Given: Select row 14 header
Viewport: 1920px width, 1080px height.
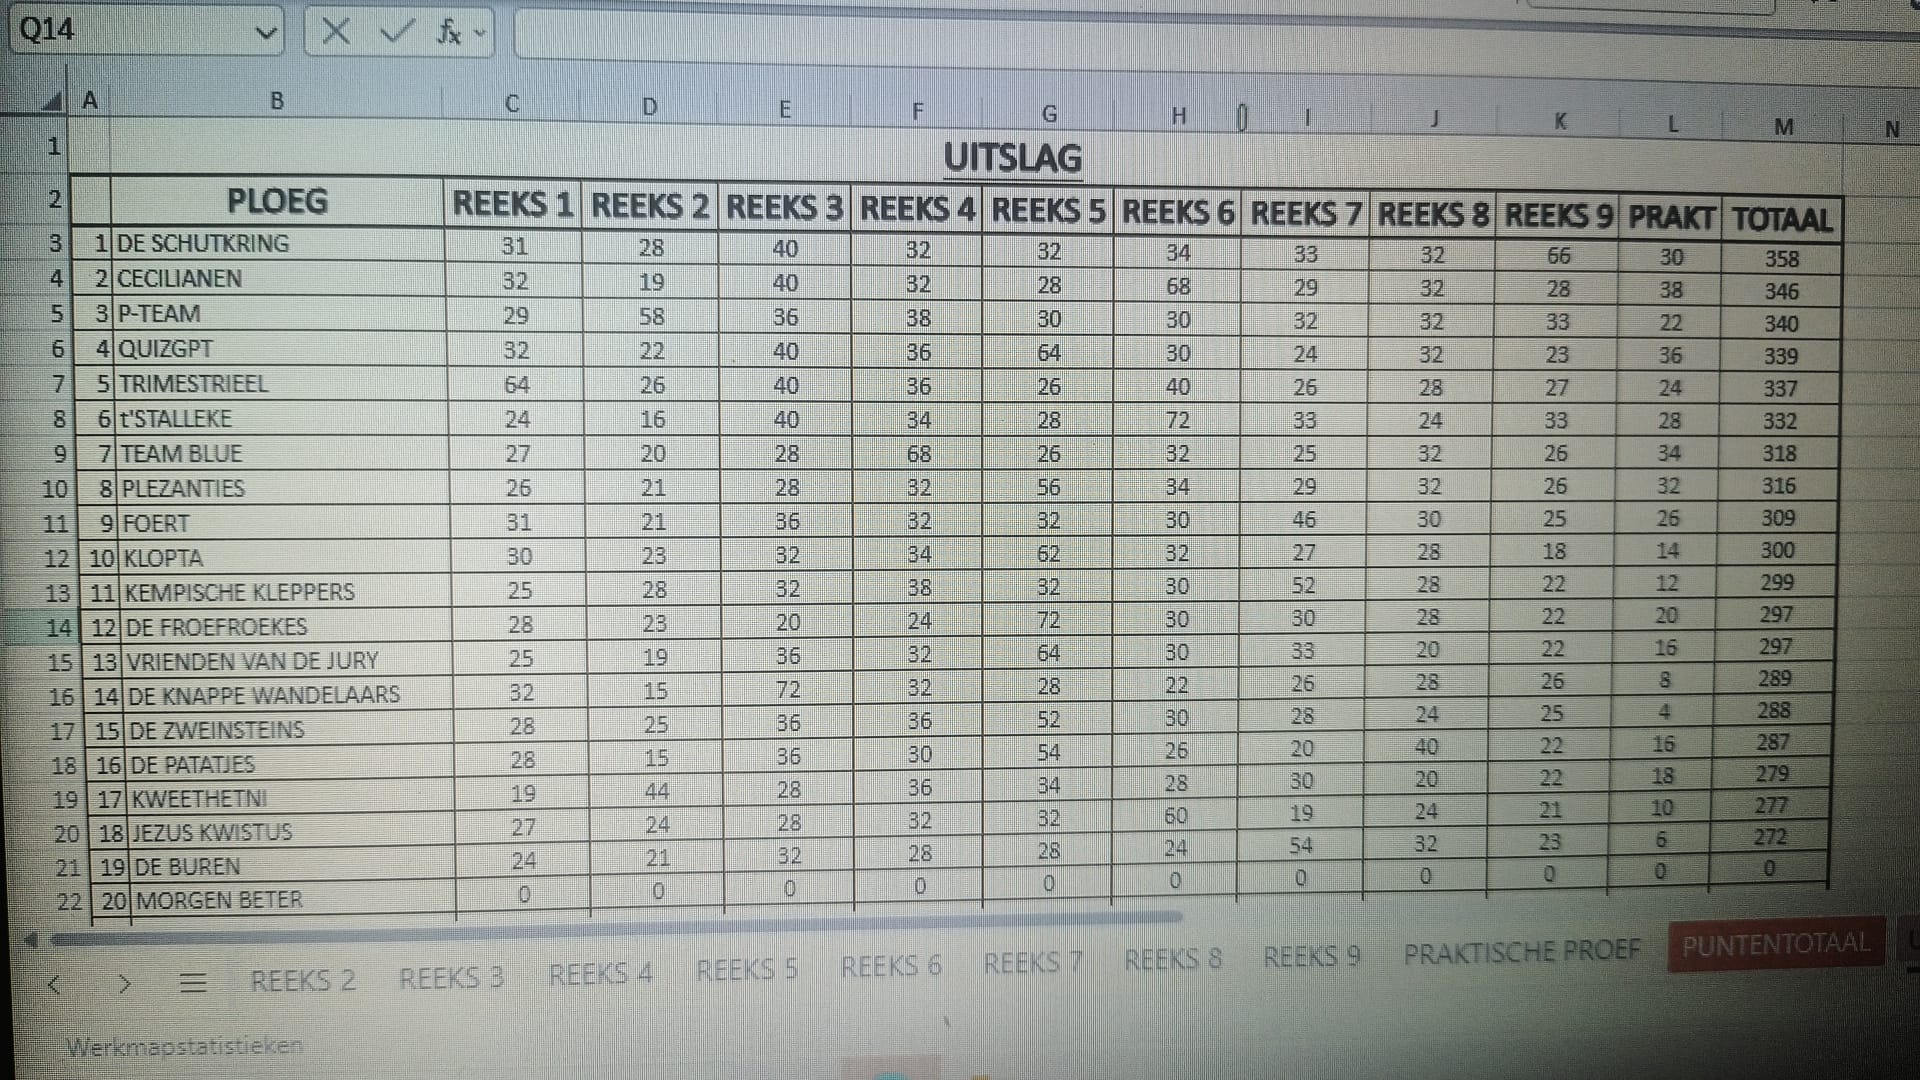Looking at the screenshot, I should point(58,627).
